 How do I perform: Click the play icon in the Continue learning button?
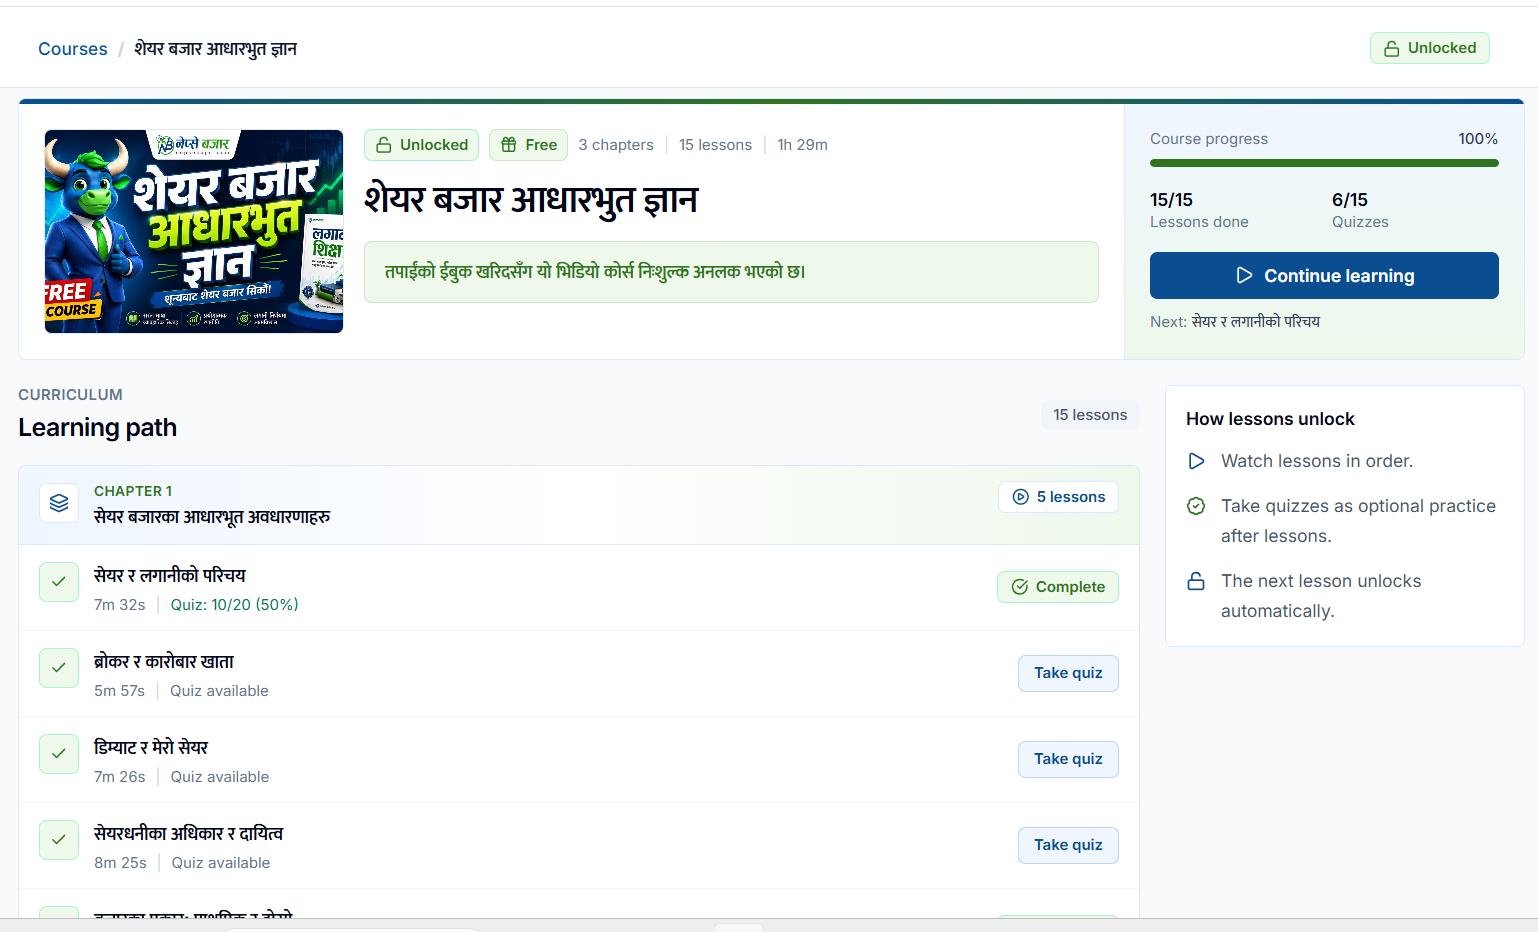tap(1244, 275)
